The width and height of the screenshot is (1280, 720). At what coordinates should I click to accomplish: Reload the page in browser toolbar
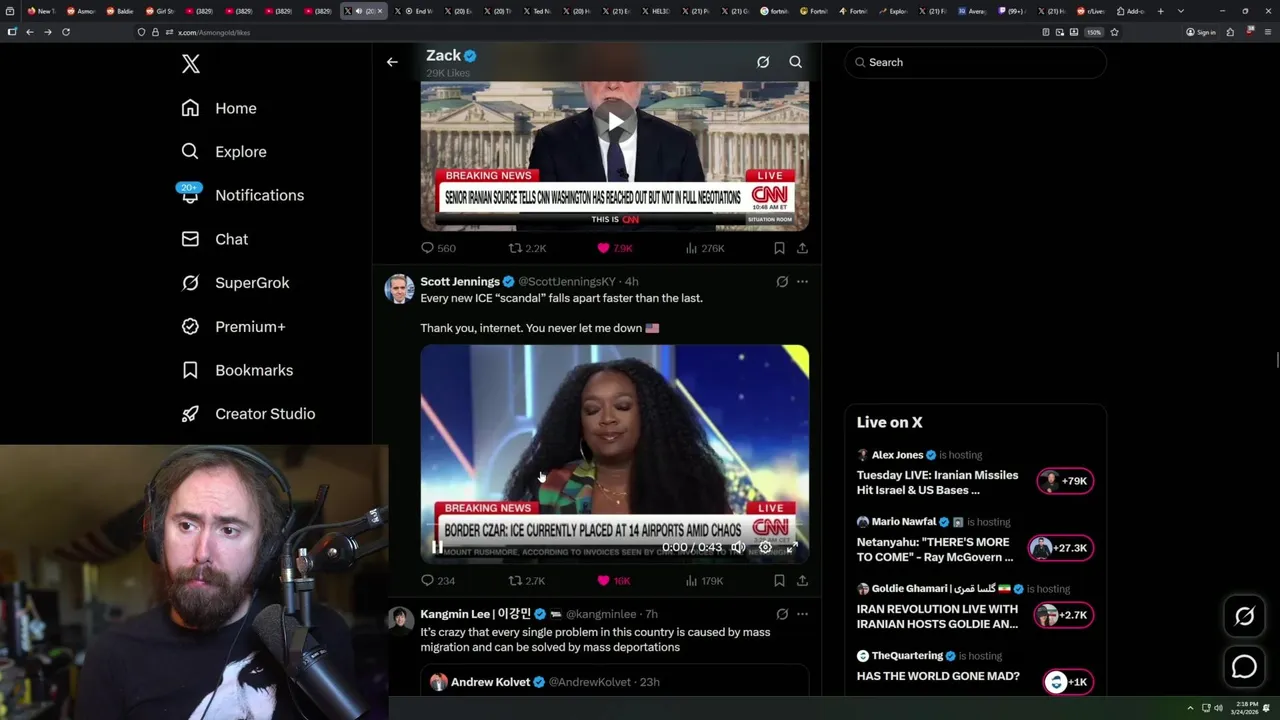coord(66,32)
